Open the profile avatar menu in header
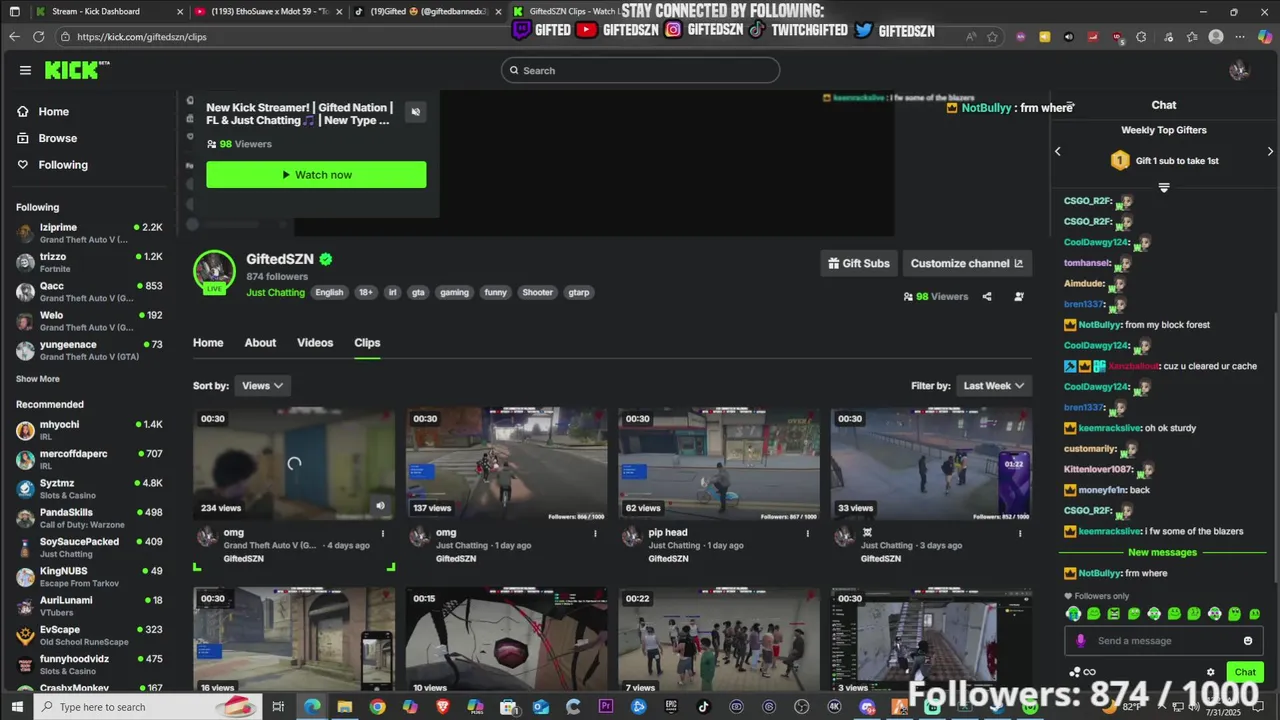The width and height of the screenshot is (1280, 720). [x=1239, y=70]
